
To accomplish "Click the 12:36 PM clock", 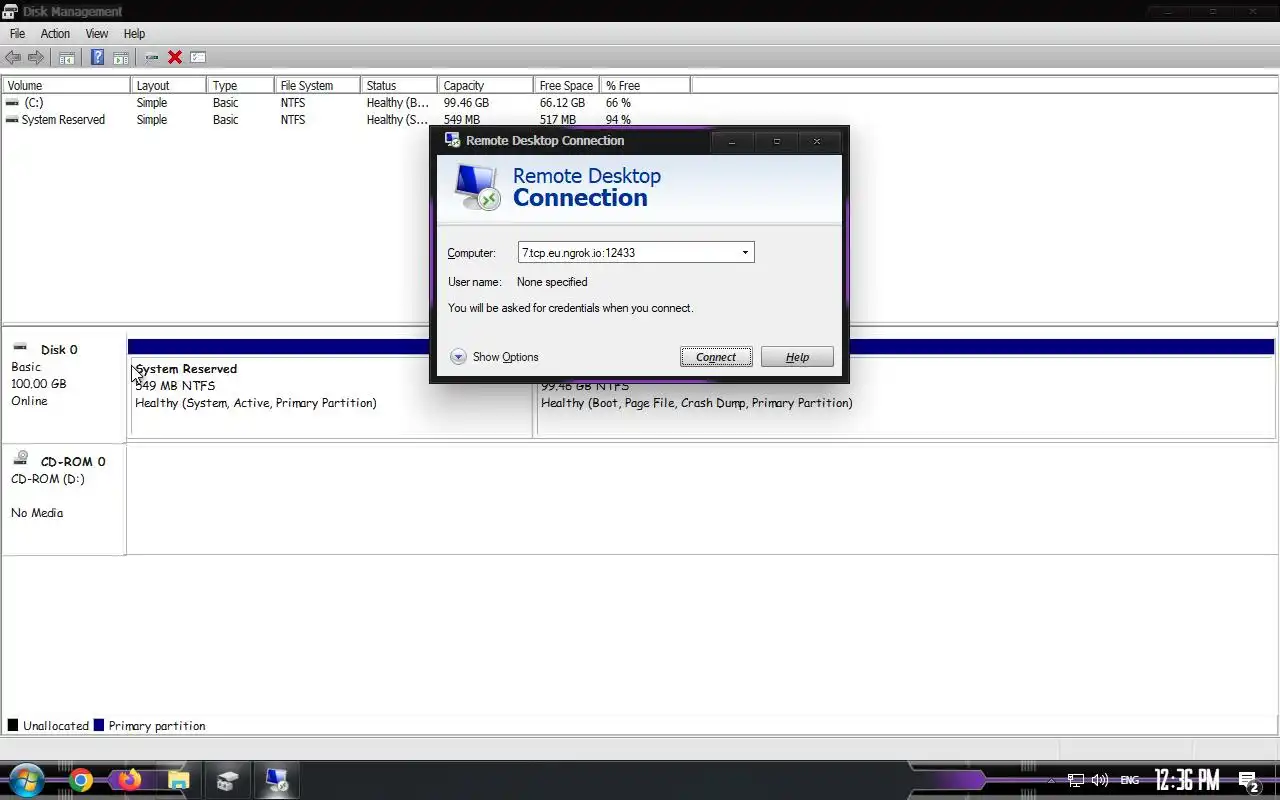I will point(1187,780).
